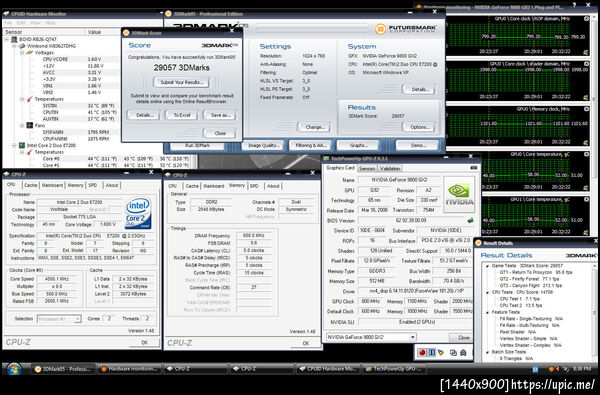Close the GPU0 core clock ROP graph
Image resolution: width=600 pixels, height=395 pixels.
586,18
